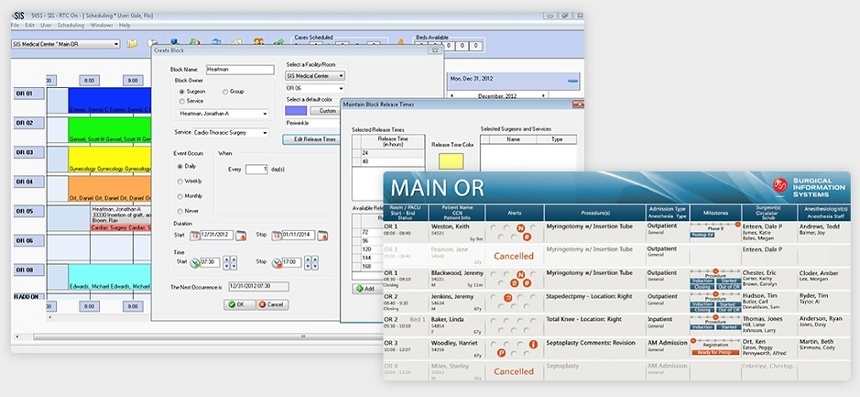The width and height of the screenshot is (860, 397).
Task: Click the Stop time field showing 17:00
Action: pos(291,263)
